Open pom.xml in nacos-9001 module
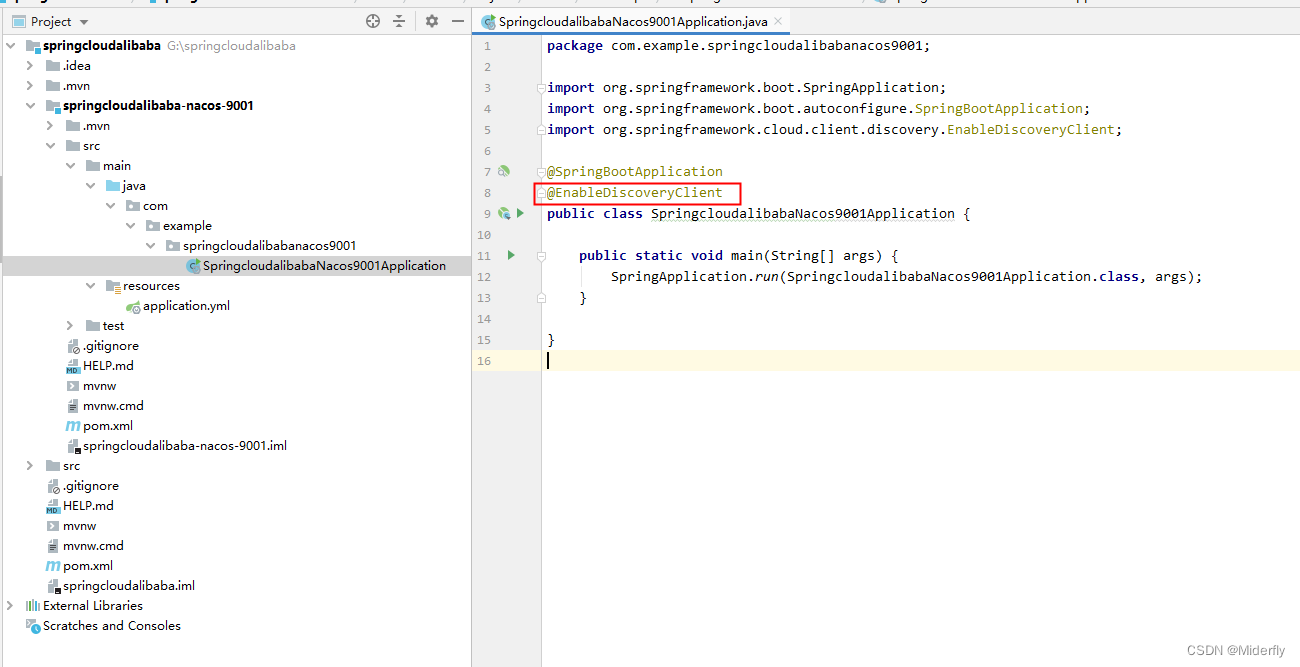Viewport: 1300px width, 667px height. tap(108, 426)
